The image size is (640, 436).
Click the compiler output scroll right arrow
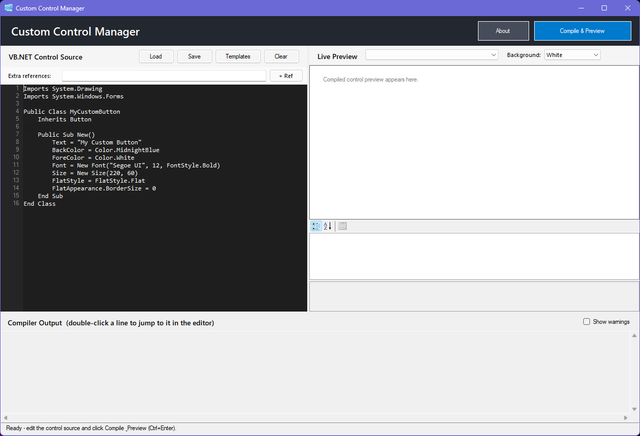(x=626, y=418)
